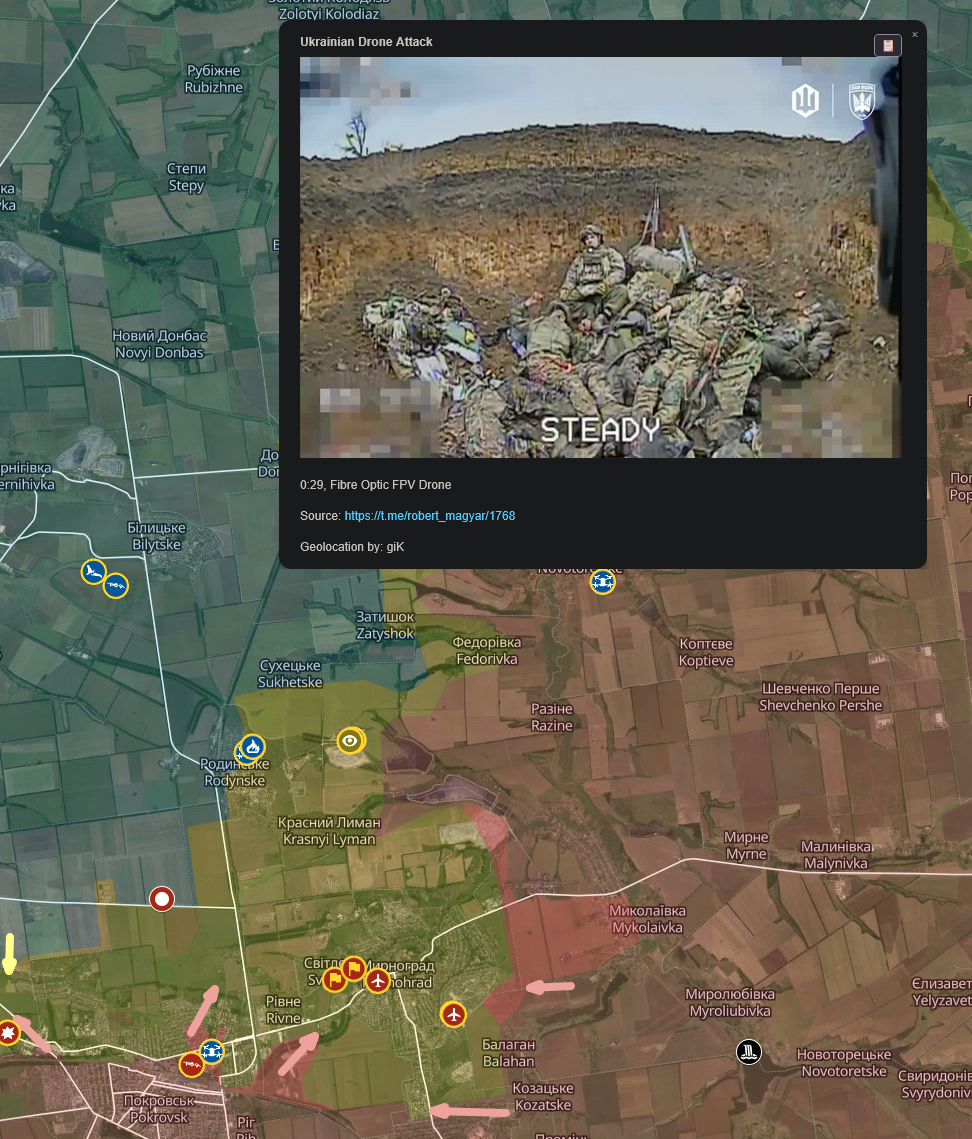
Task: Click the 'Geolocation by: giK' credit text
Action: [x=352, y=547]
